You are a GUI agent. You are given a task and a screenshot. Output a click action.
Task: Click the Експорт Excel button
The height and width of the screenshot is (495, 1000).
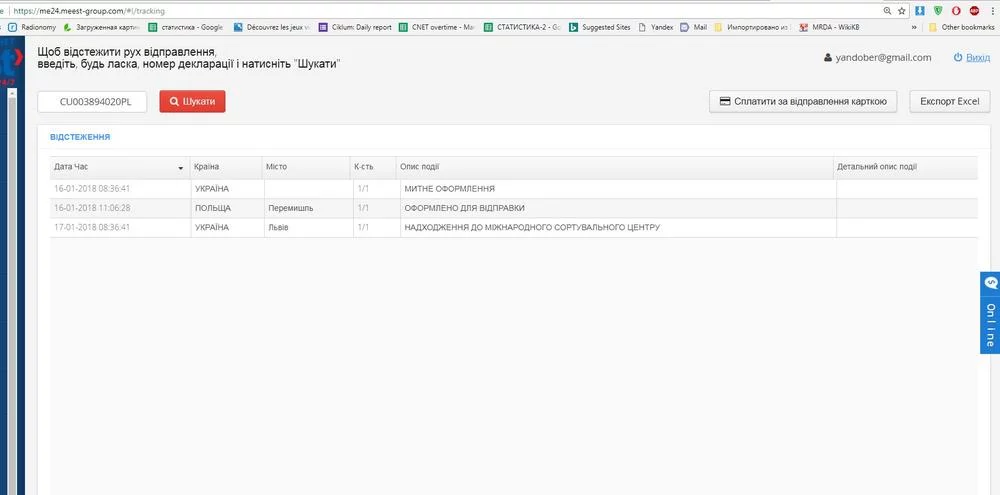[x=950, y=101]
